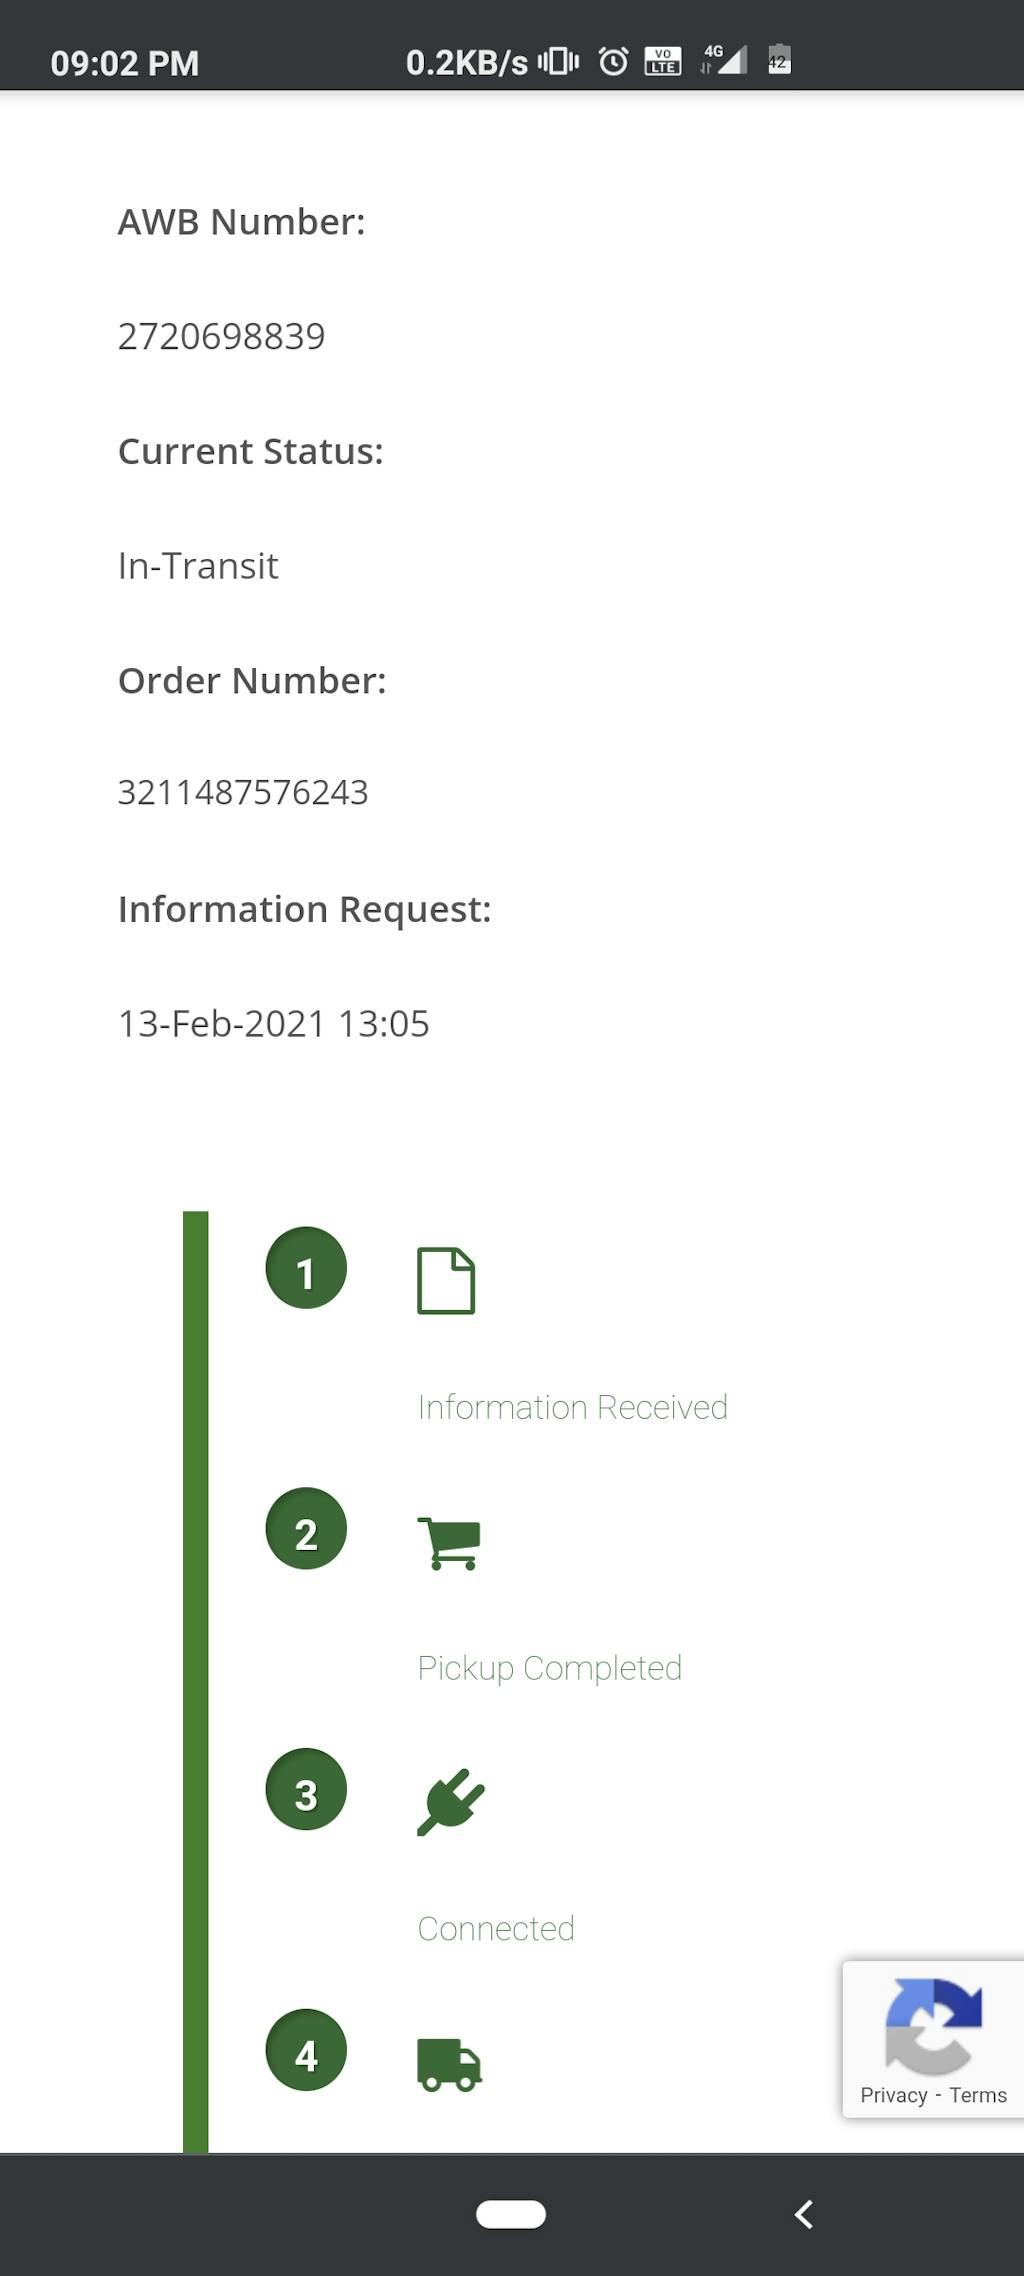
Task: Click the document icon for Information Received
Action: [x=446, y=1280]
